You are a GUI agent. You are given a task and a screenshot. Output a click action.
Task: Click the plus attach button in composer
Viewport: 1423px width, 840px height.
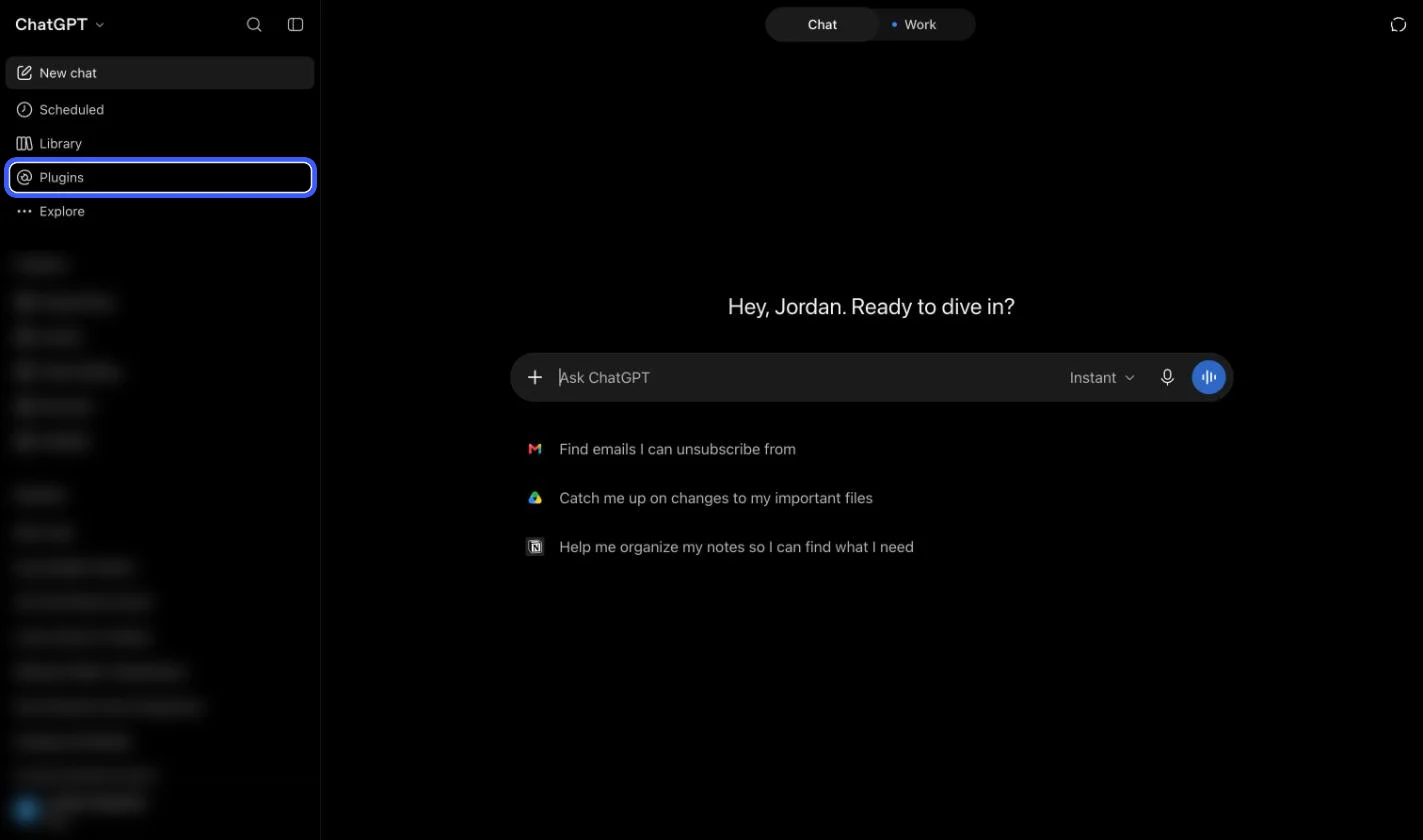[x=535, y=377]
